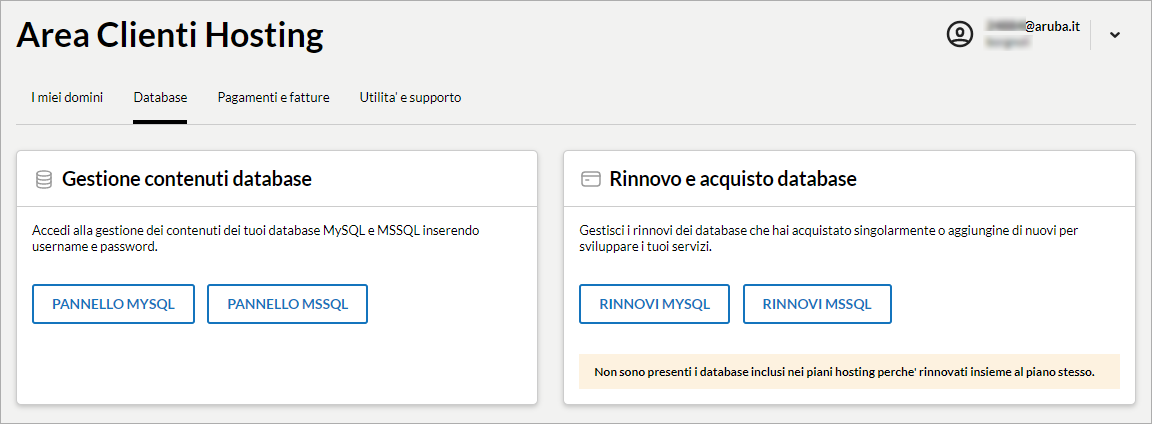Click the beige notice about included databases

pyautogui.click(x=849, y=372)
